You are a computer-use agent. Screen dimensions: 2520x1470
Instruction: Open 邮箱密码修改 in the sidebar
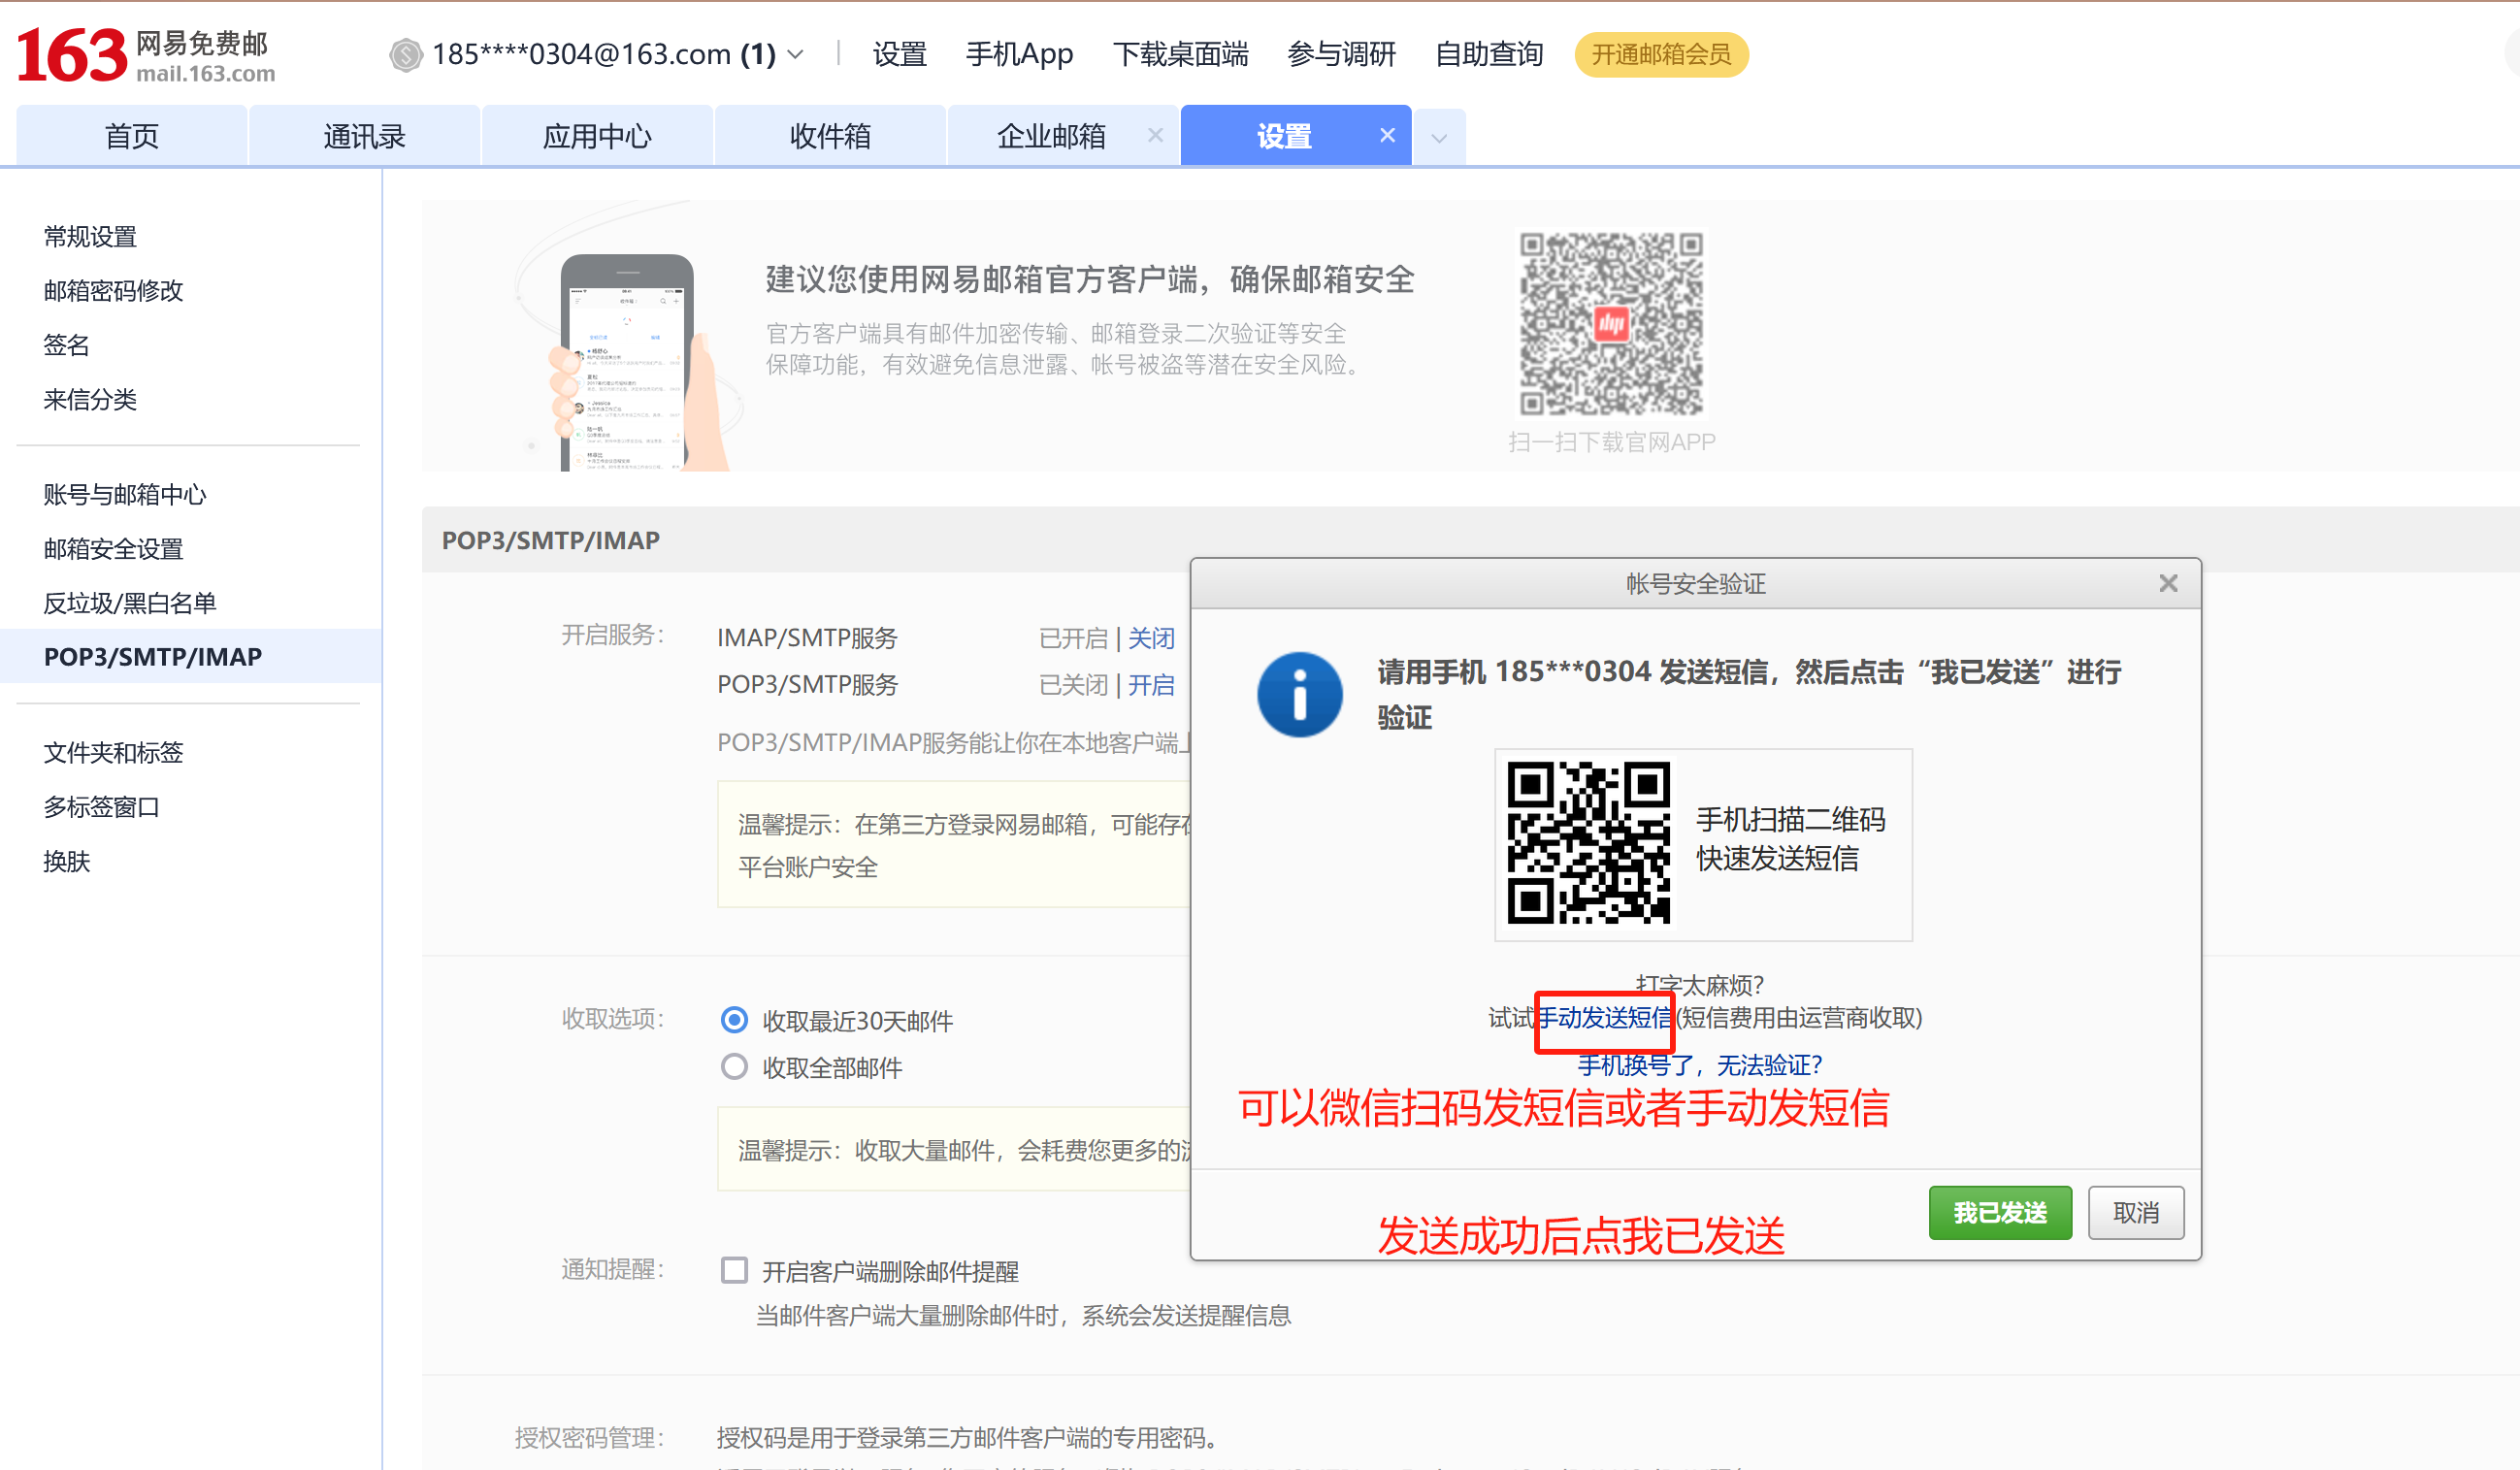(x=113, y=291)
